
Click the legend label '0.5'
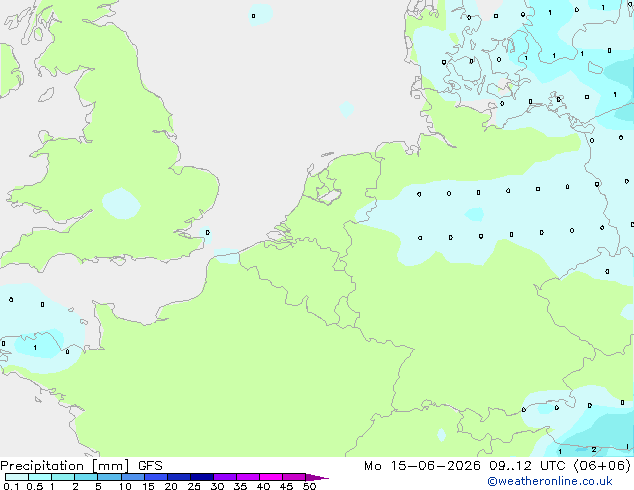coord(35,486)
